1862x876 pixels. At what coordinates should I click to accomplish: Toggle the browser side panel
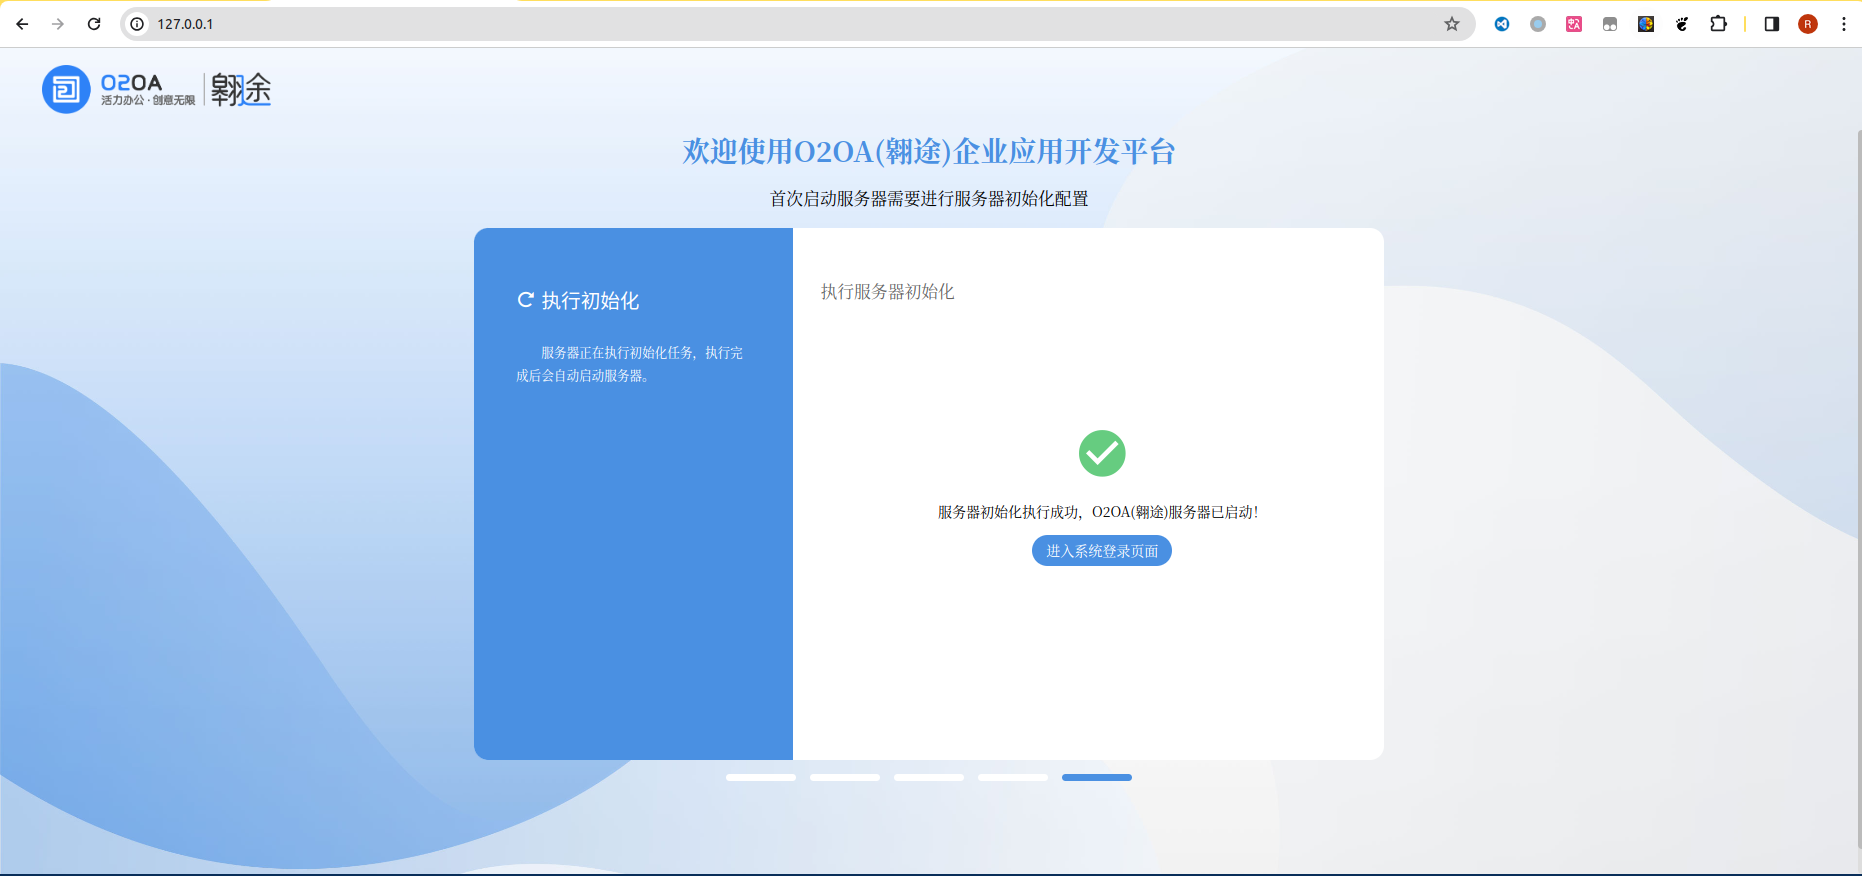click(1772, 24)
